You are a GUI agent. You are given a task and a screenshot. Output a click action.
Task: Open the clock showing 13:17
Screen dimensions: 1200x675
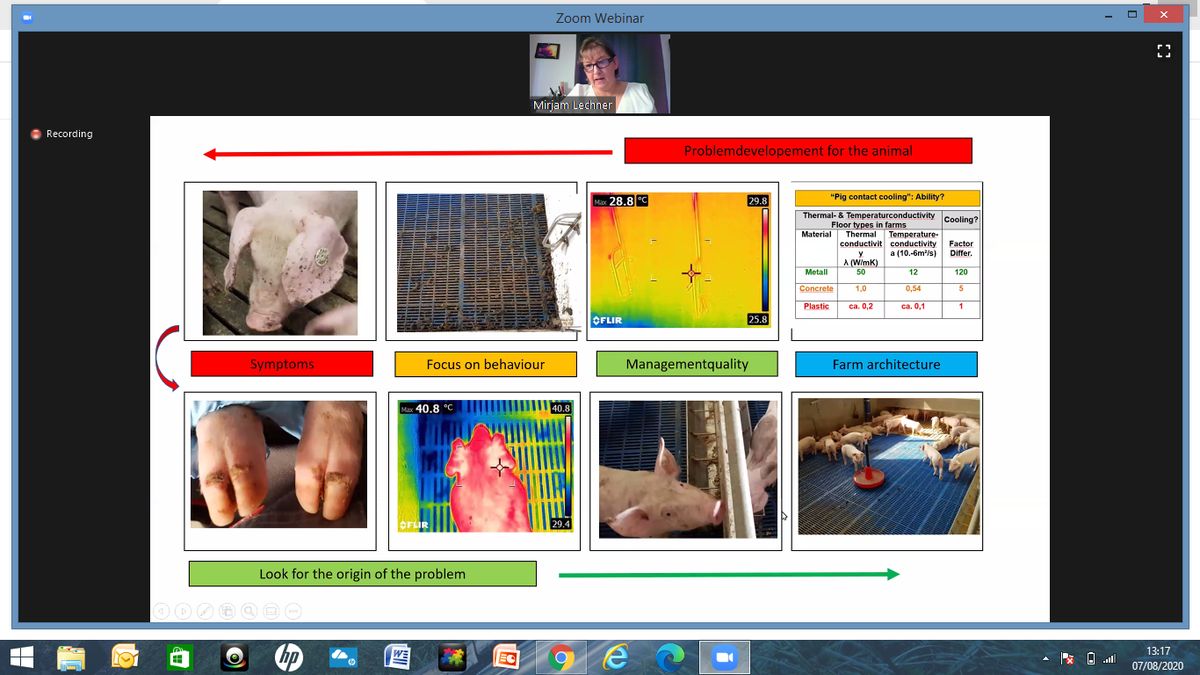pyautogui.click(x=1158, y=658)
